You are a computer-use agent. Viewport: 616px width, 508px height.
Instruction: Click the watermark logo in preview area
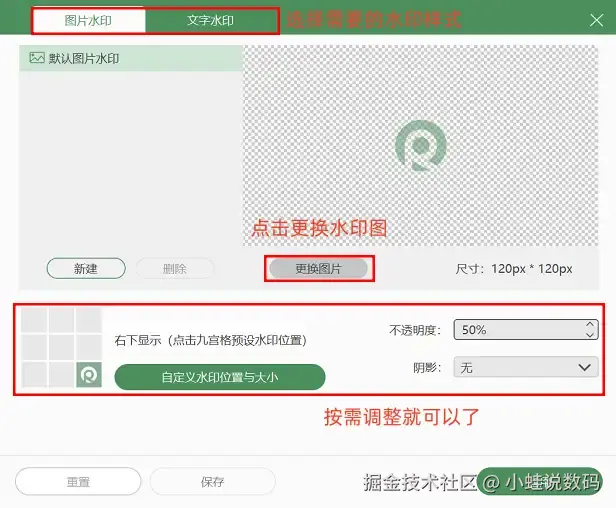click(420, 145)
